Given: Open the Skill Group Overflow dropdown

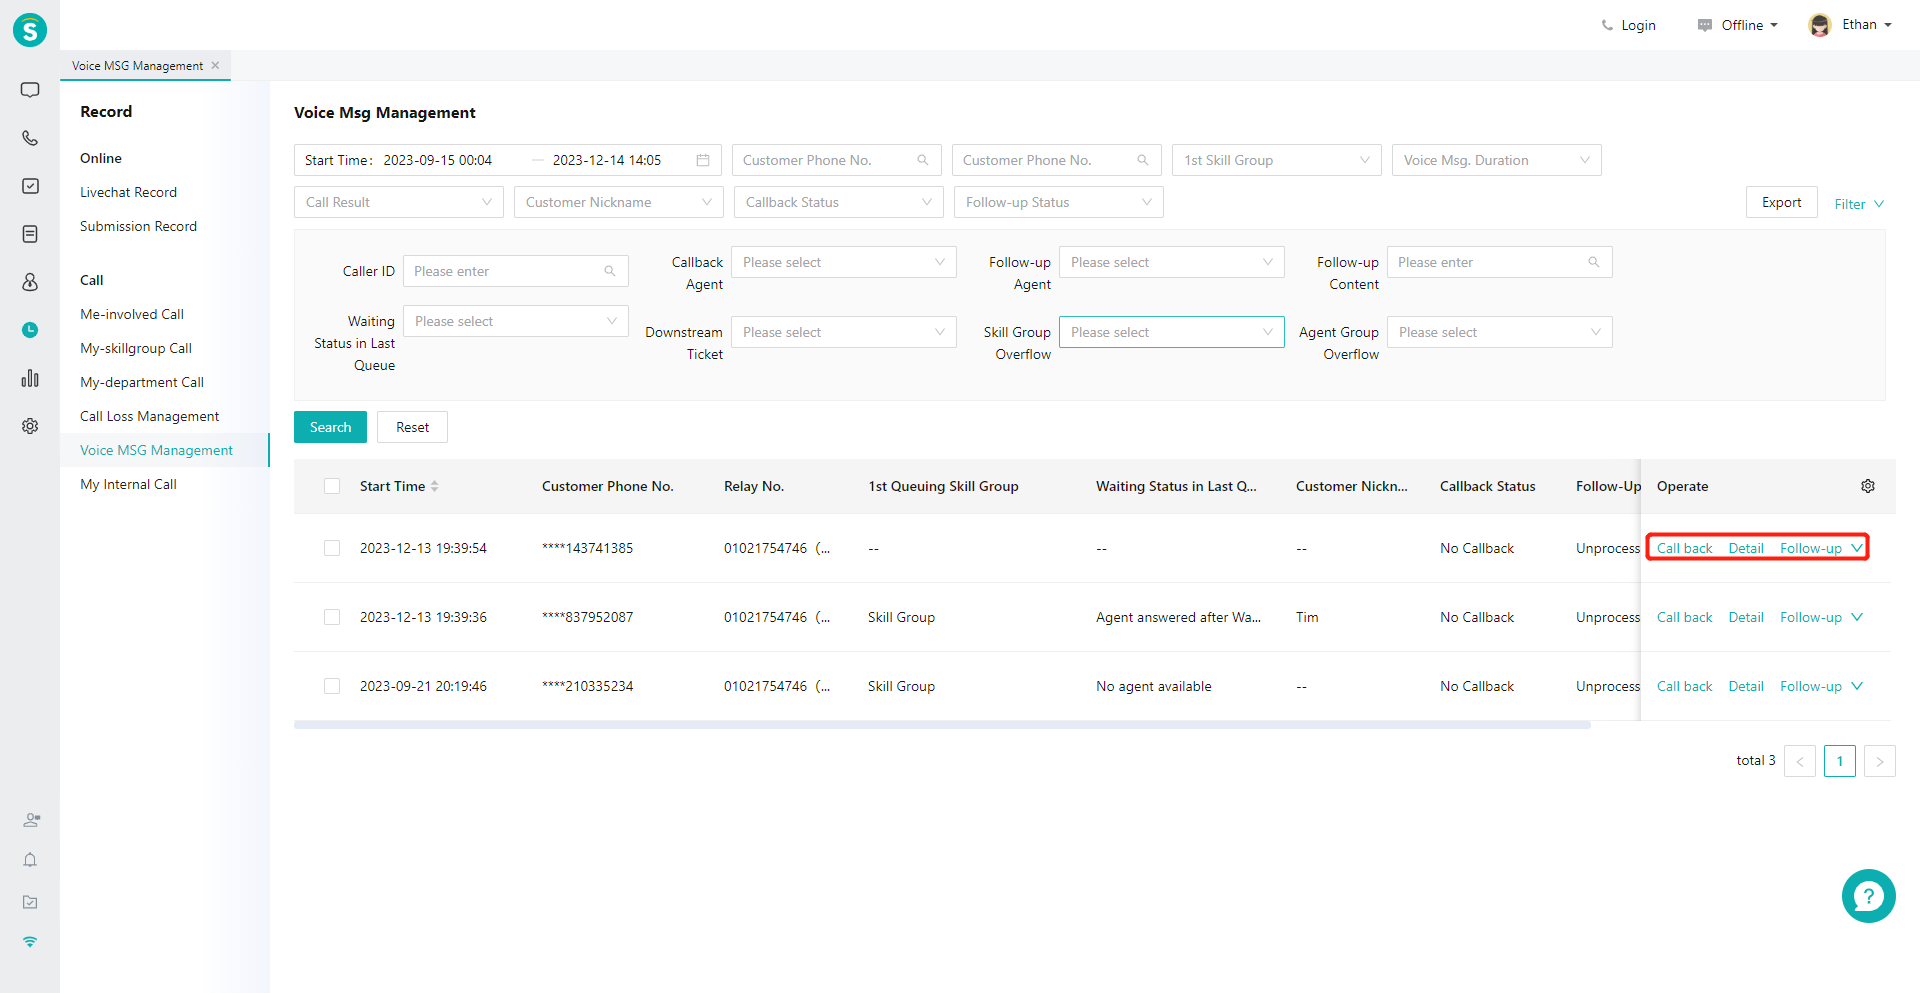Looking at the screenshot, I should (1172, 332).
